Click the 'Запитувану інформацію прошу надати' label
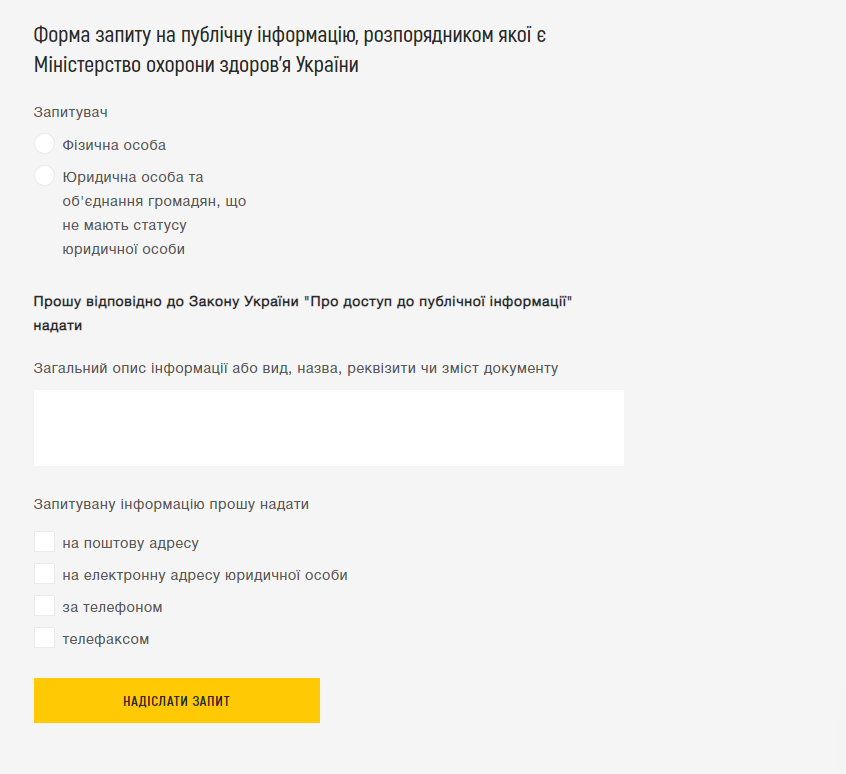The width and height of the screenshot is (846, 774). 171,504
